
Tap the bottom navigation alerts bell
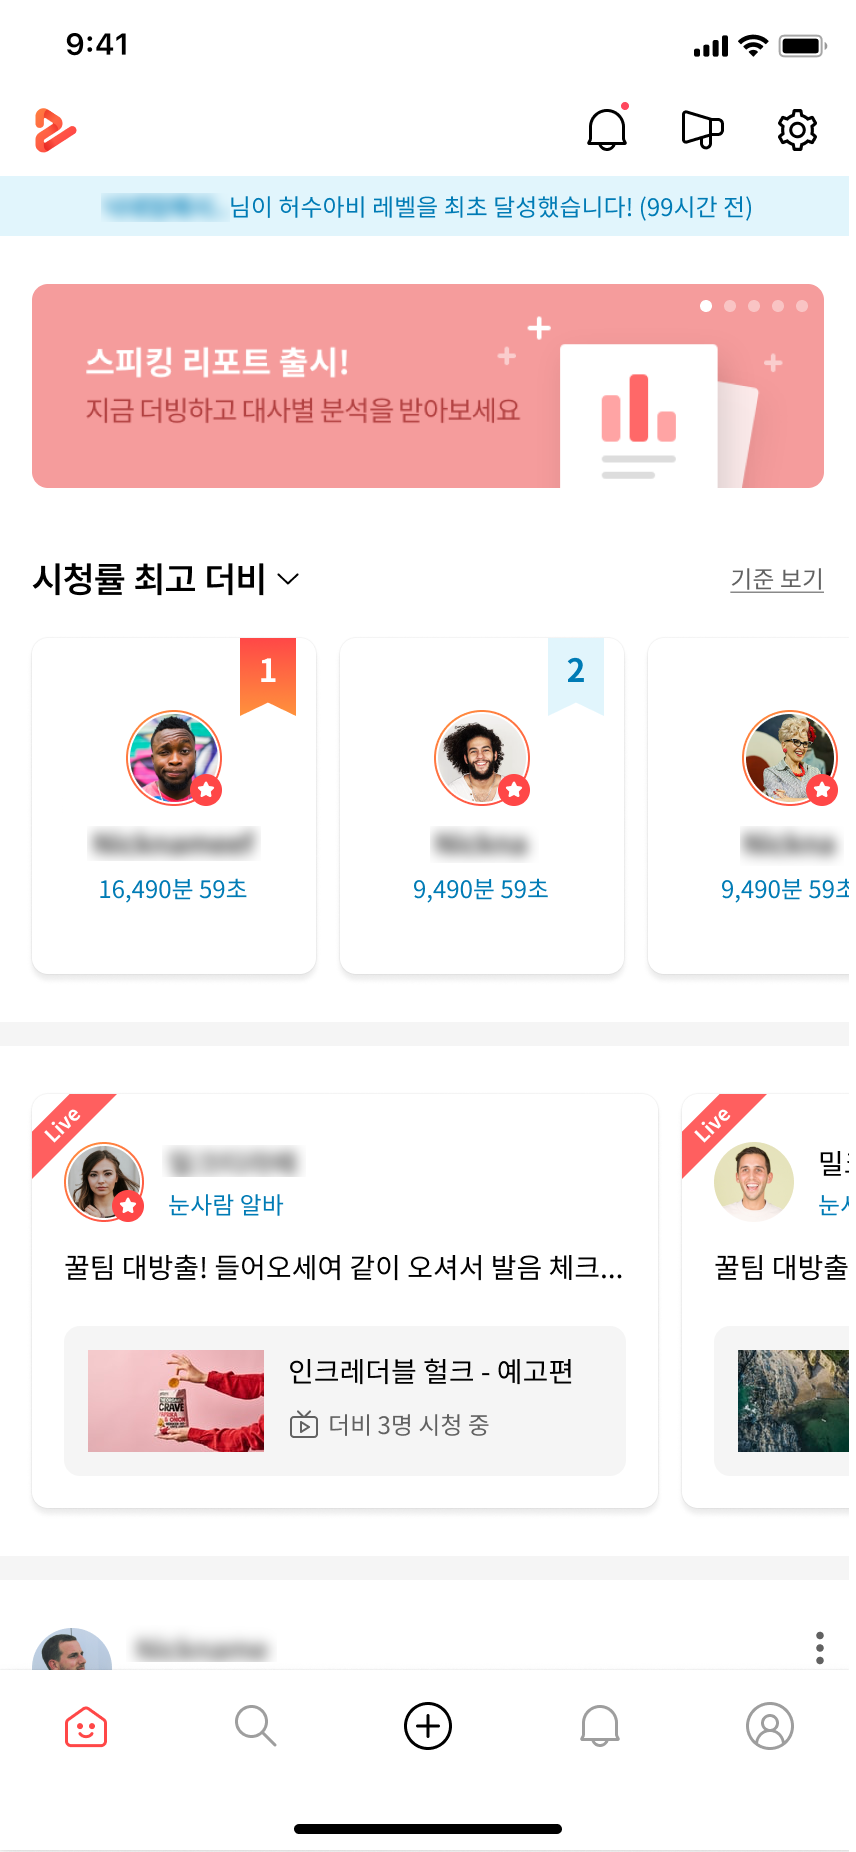tap(598, 1725)
